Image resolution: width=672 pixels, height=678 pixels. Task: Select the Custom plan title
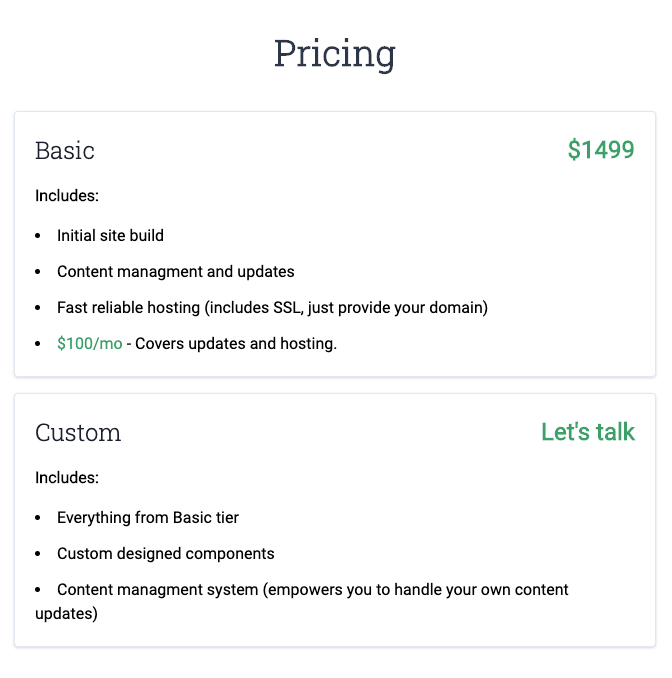pyautogui.click(x=78, y=433)
